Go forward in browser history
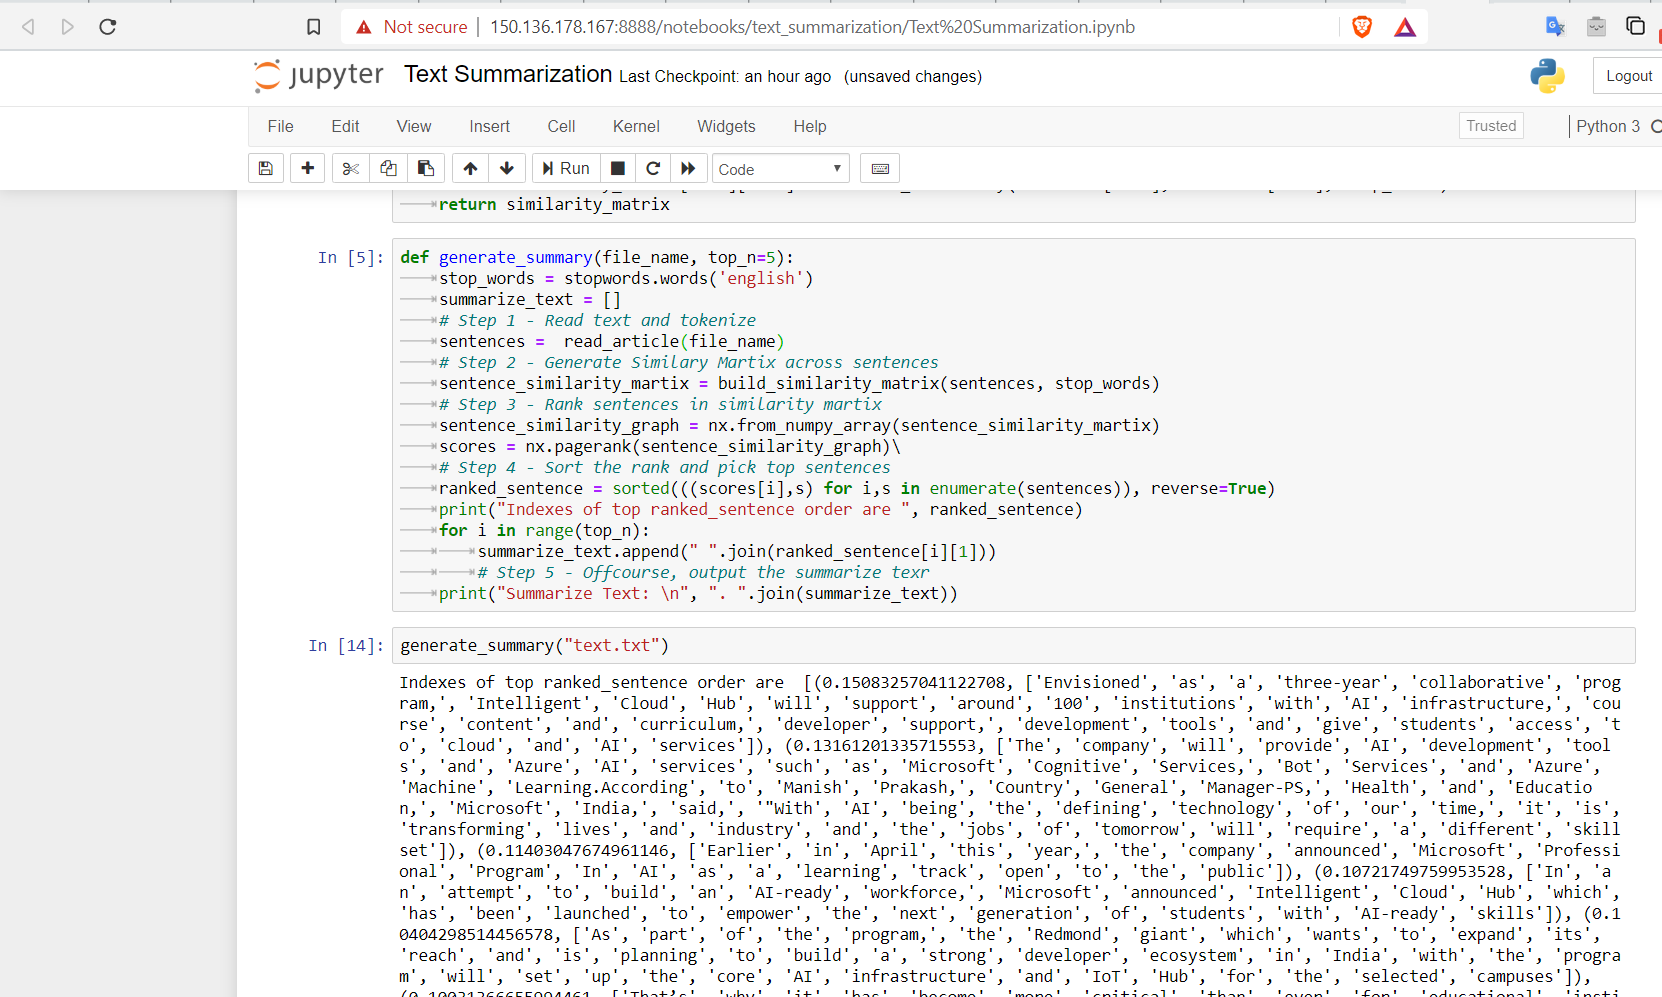 click(x=68, y=27)
